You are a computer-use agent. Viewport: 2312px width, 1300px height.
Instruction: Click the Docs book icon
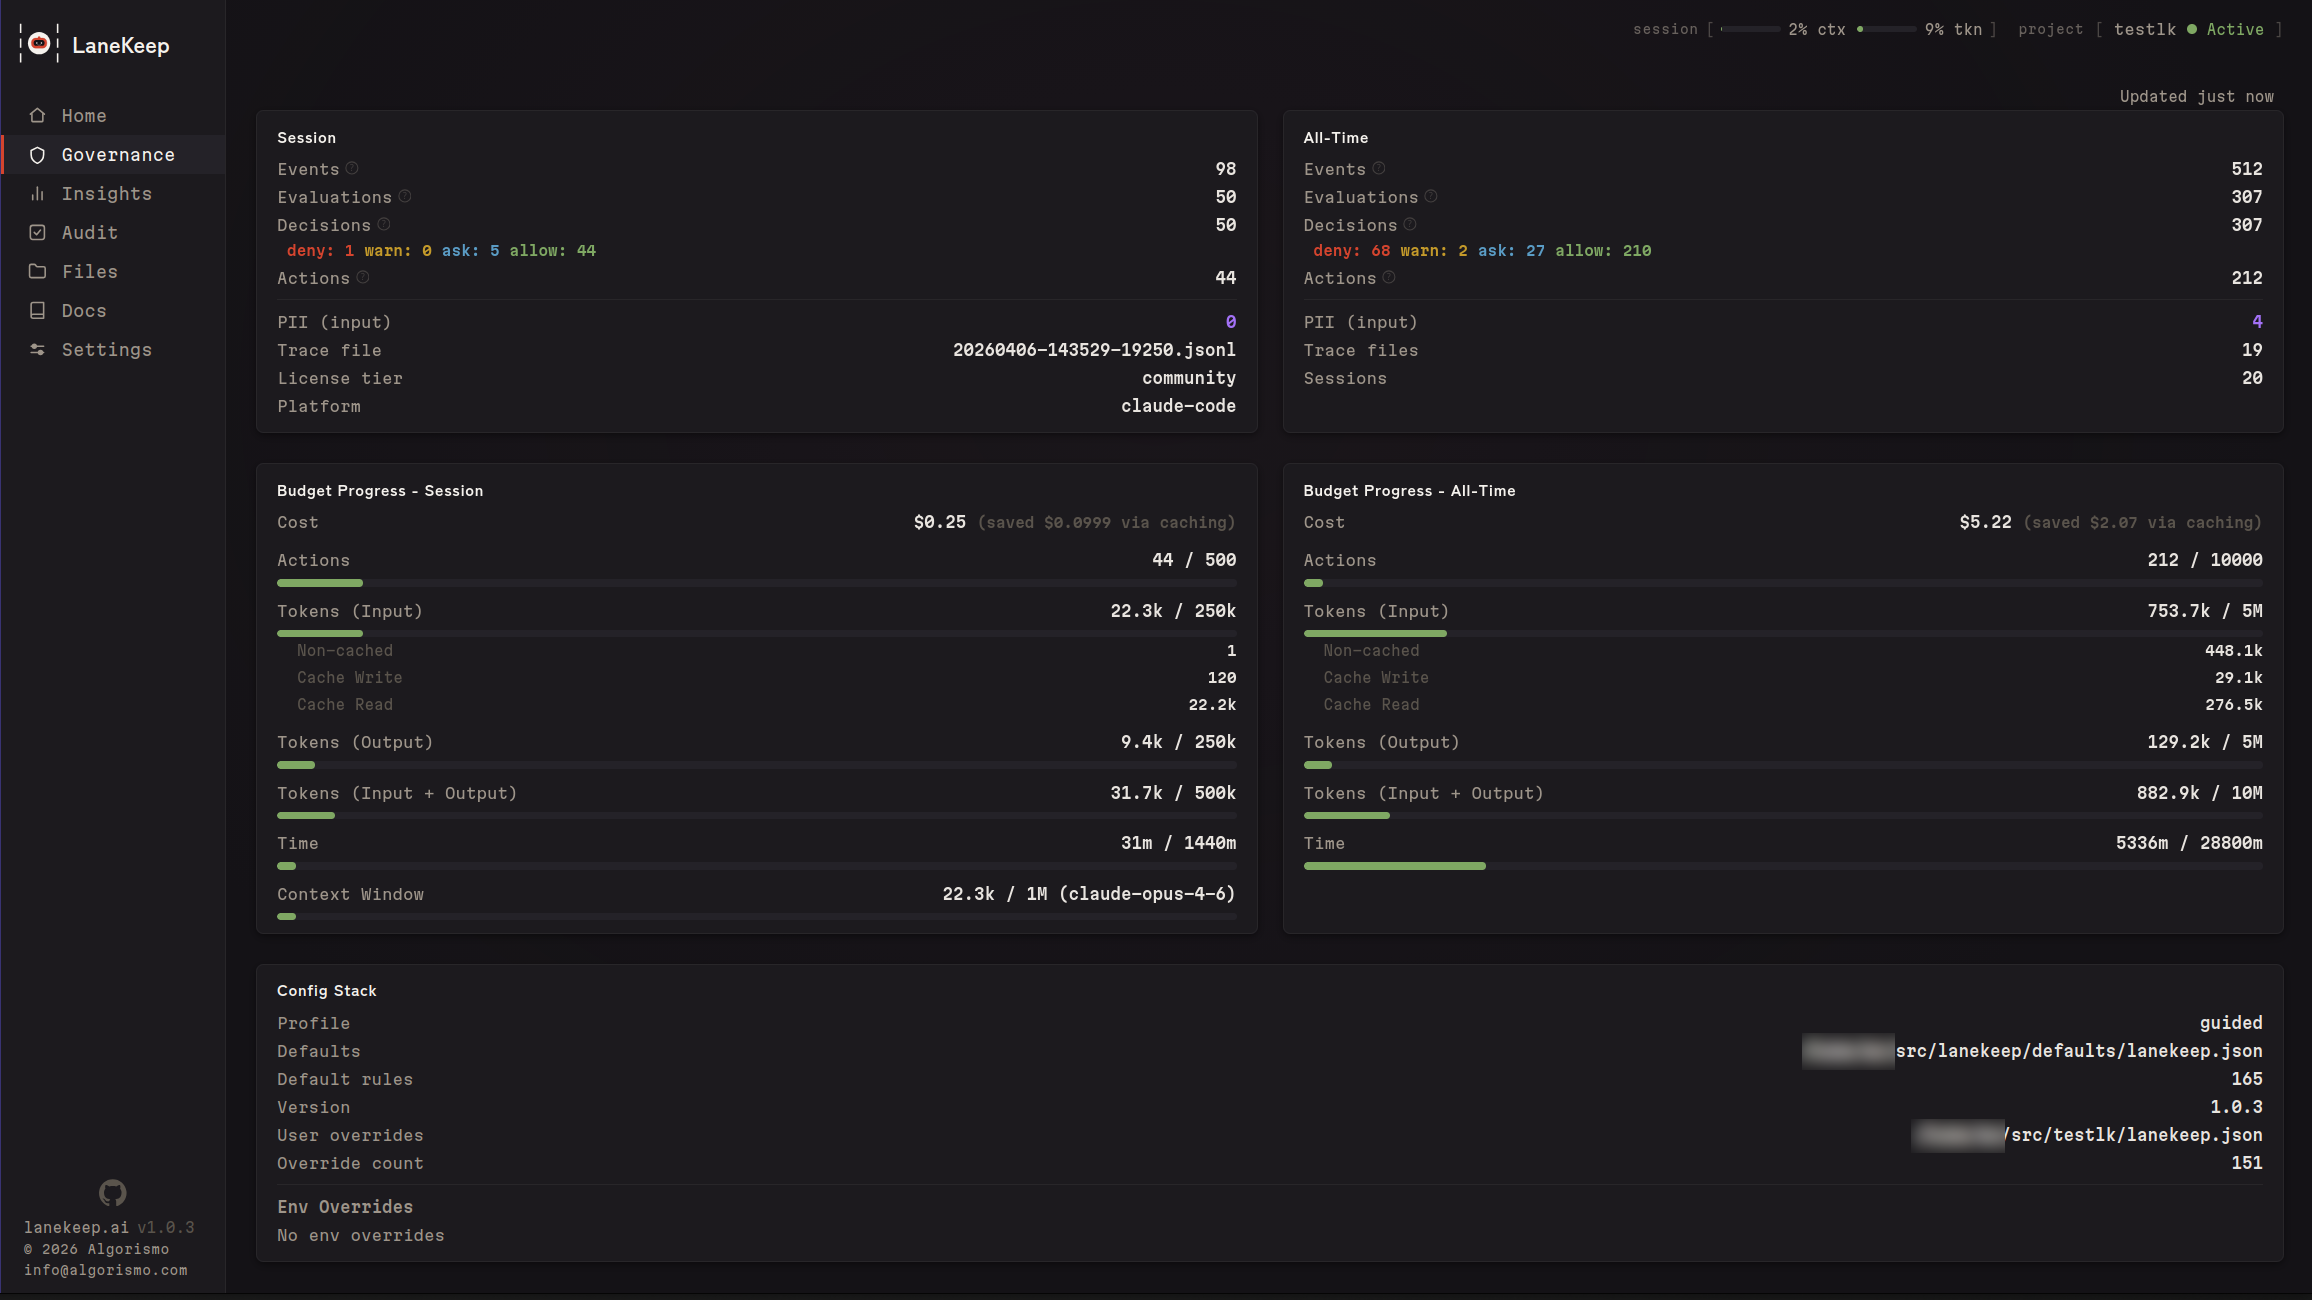click(38, 311)
